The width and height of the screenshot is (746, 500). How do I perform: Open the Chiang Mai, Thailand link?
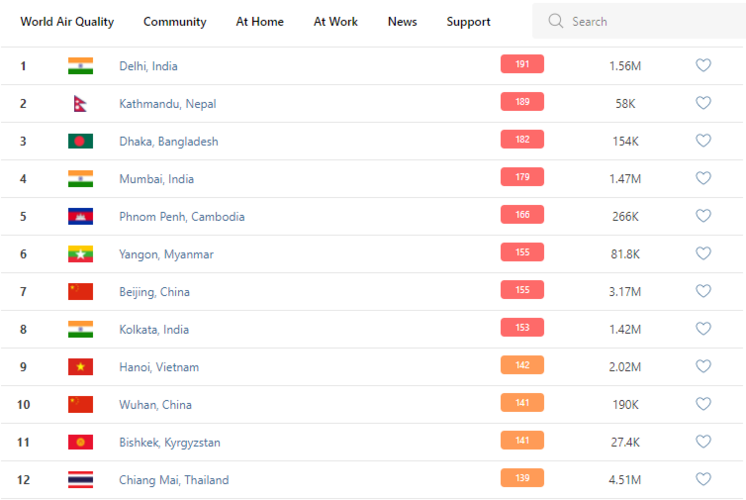174,480
